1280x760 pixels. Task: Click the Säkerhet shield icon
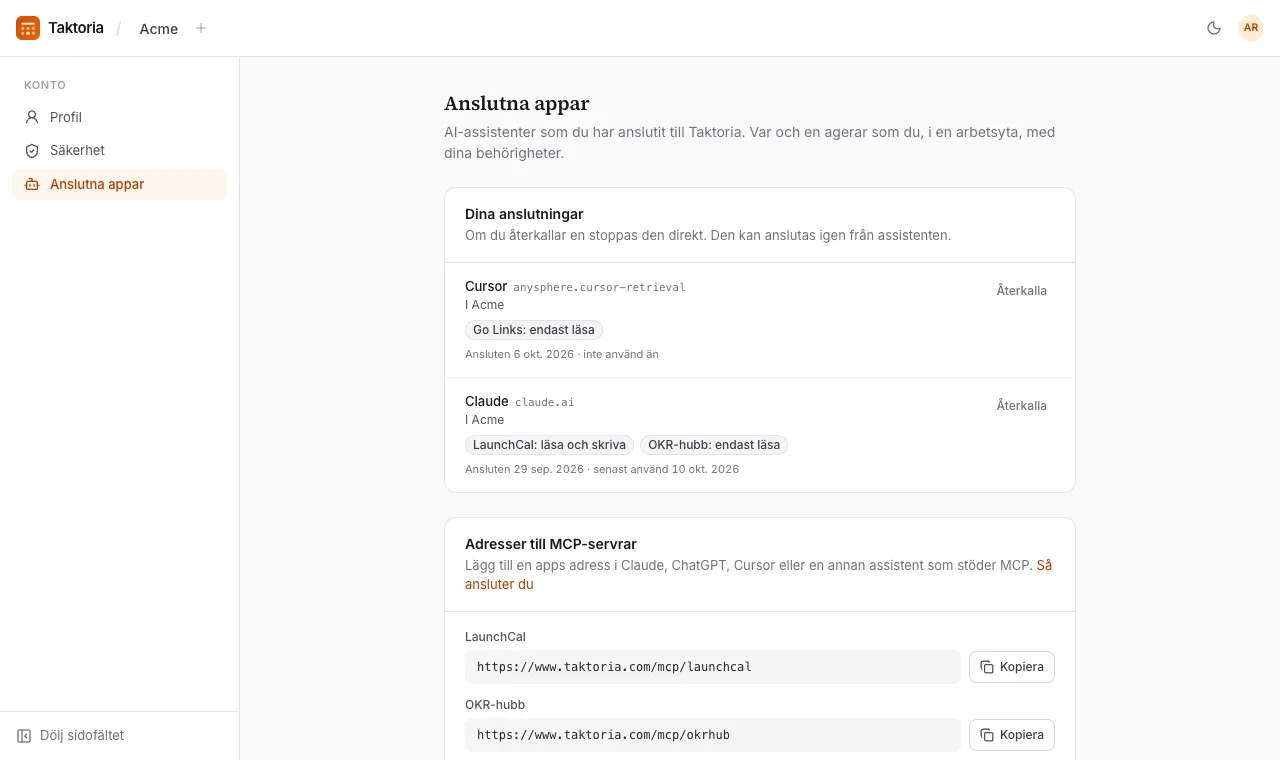[x=32, y=150]
